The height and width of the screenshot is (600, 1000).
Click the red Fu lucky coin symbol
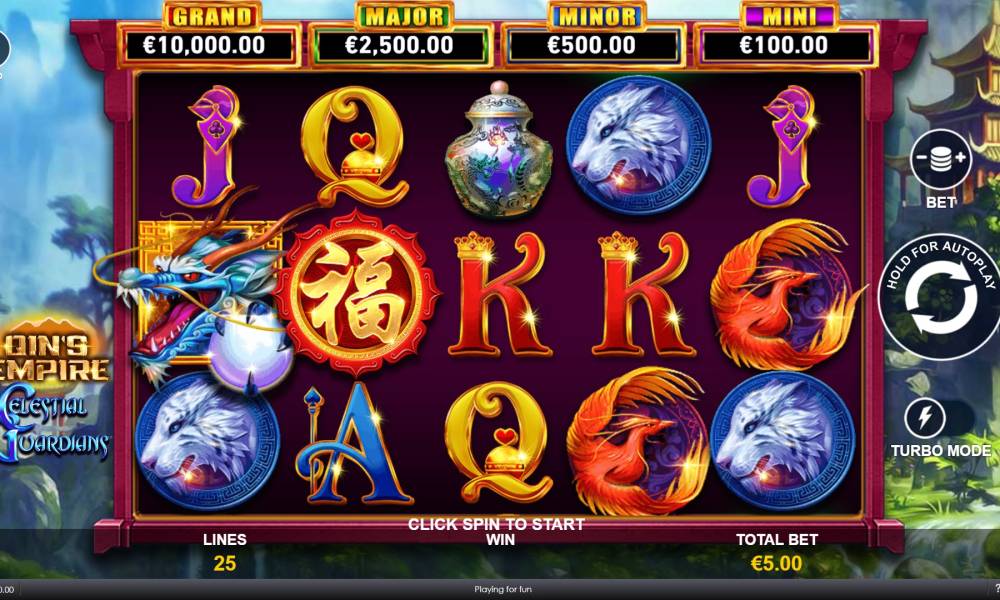click(357, 293)
